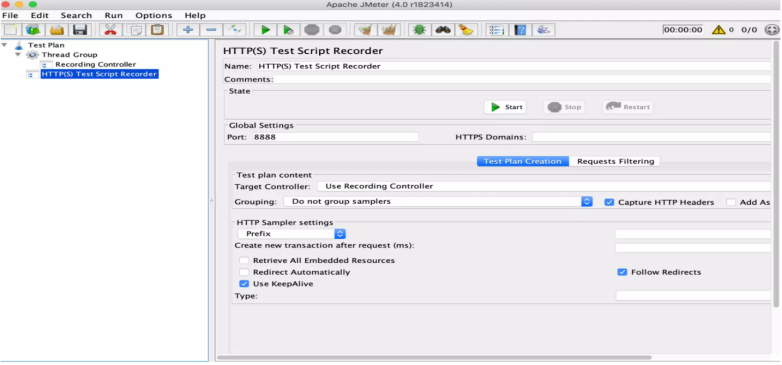782x365 pixels.
Task: Open function helper list icon
Action: pyautogui.click(x=497, y=30)
